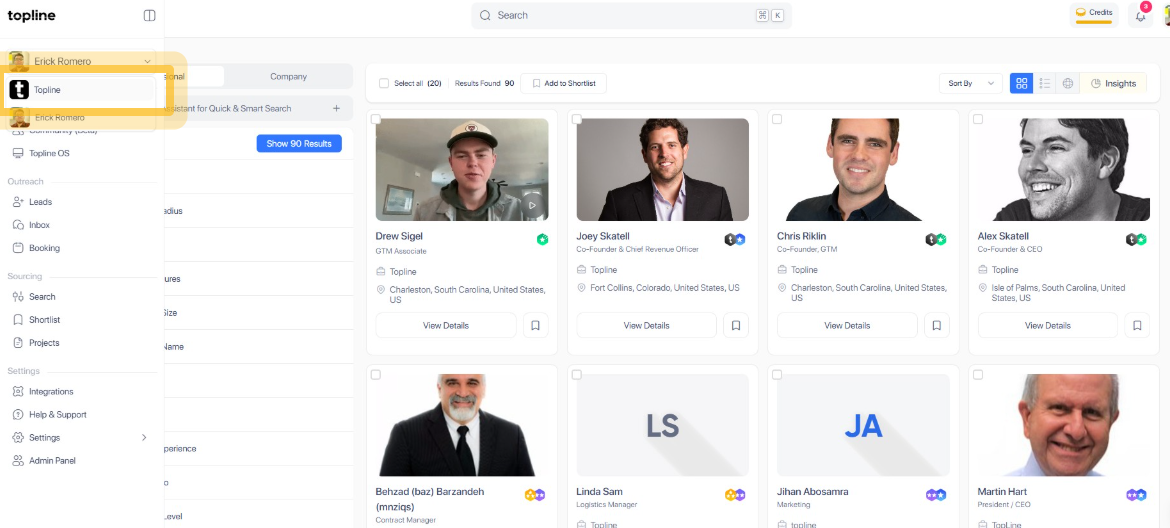The height and width of the screenshot is (528, 1170).
Task: Check Chris Riklin's card checkbox
Action: [x=777, y=119]
